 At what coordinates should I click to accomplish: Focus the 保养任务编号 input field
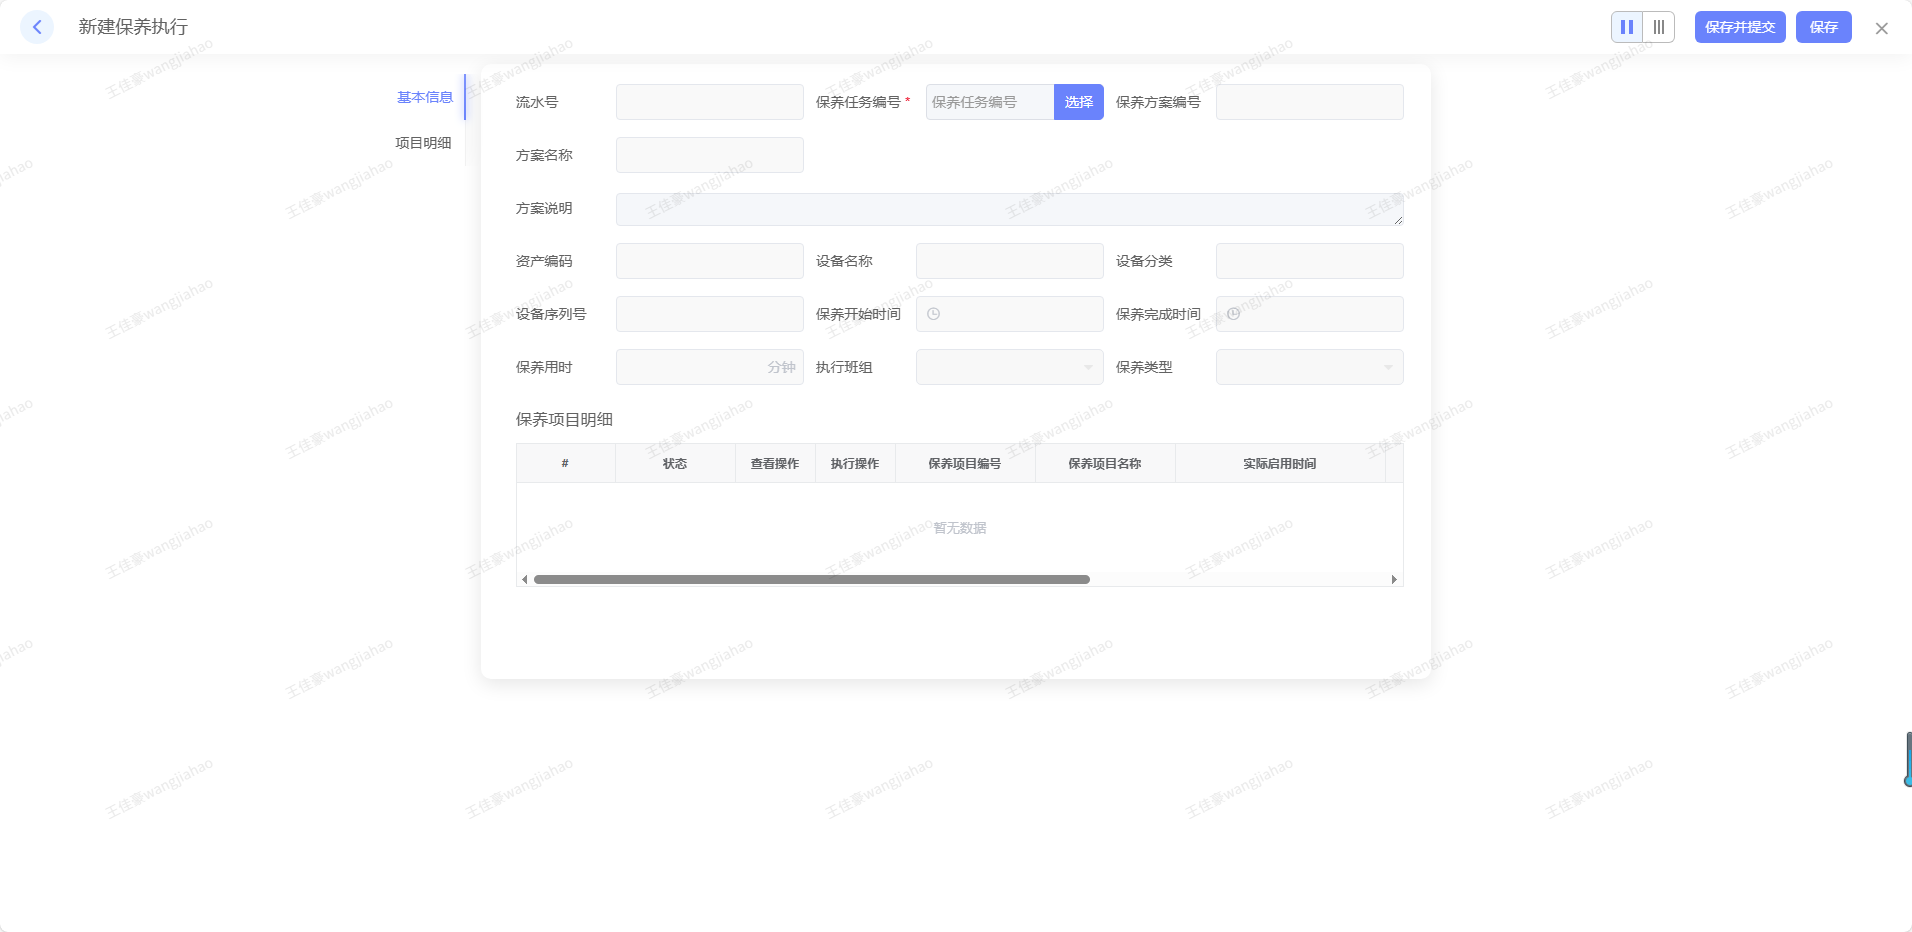point(989,102)
